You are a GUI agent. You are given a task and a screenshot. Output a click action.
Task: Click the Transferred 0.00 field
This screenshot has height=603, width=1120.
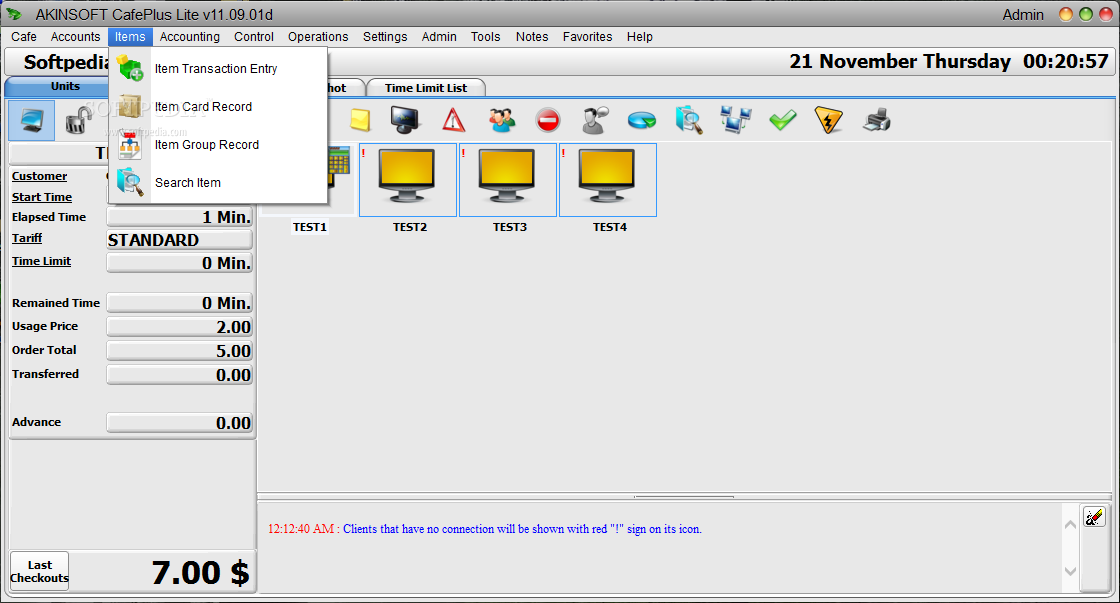[x=179, y=375]
